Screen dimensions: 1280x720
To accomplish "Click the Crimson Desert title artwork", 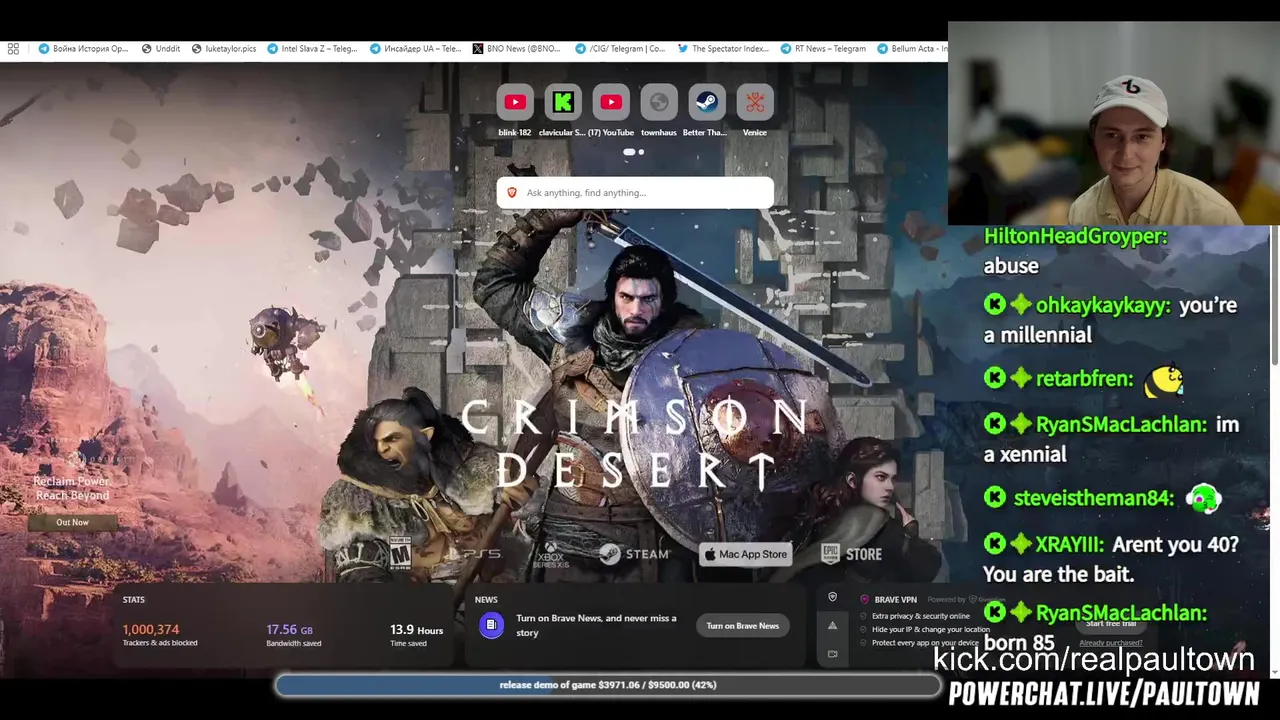I will click(x=635, y=444).
